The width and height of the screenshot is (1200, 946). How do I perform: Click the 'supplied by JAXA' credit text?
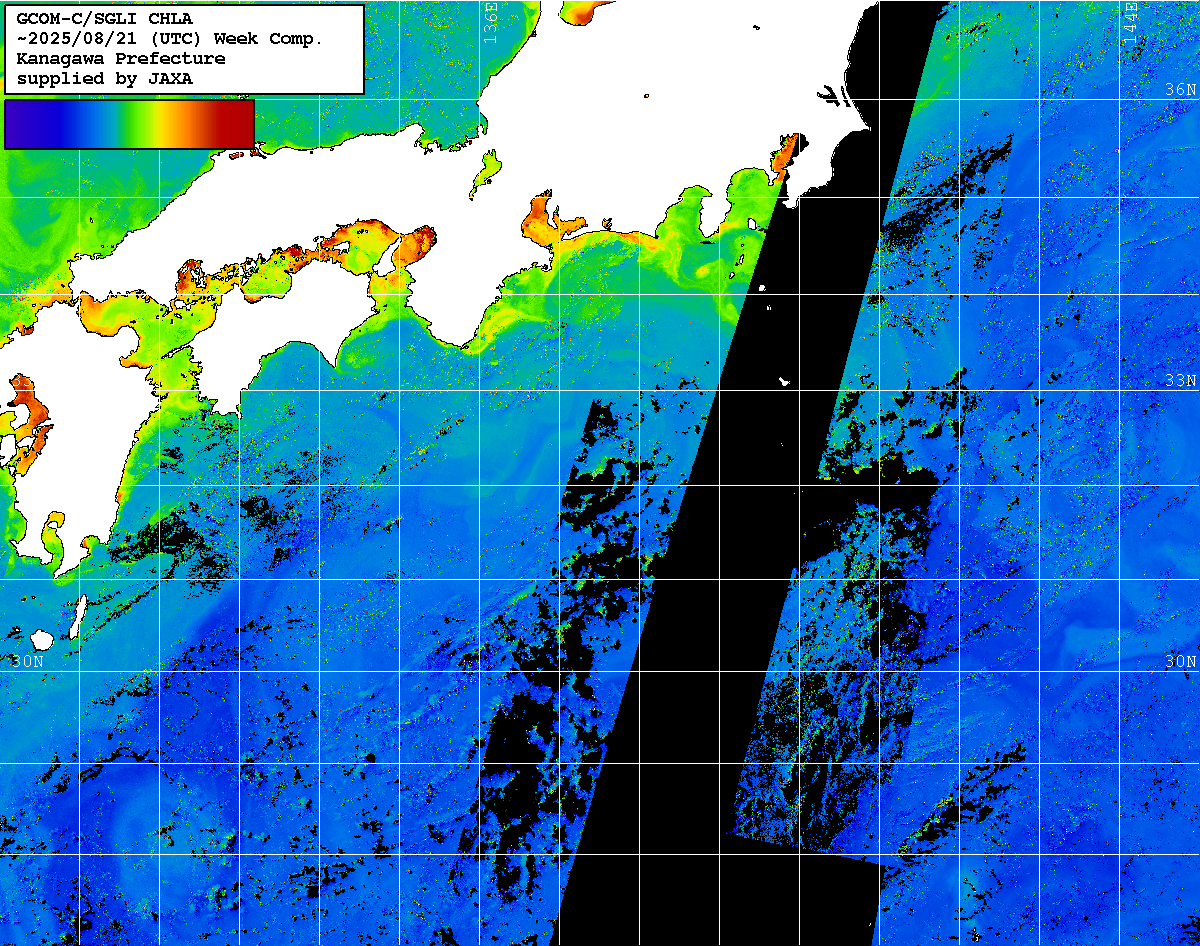(105, 78)
